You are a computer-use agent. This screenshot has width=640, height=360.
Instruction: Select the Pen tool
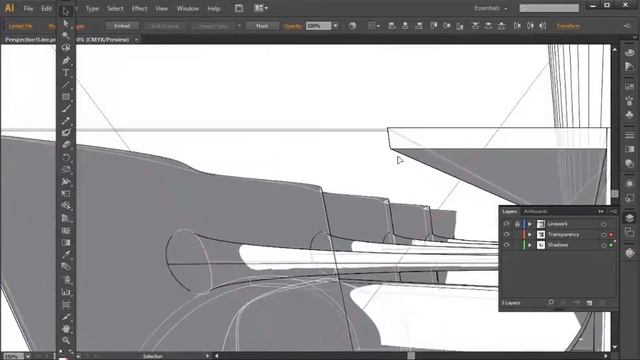(66, 60)
